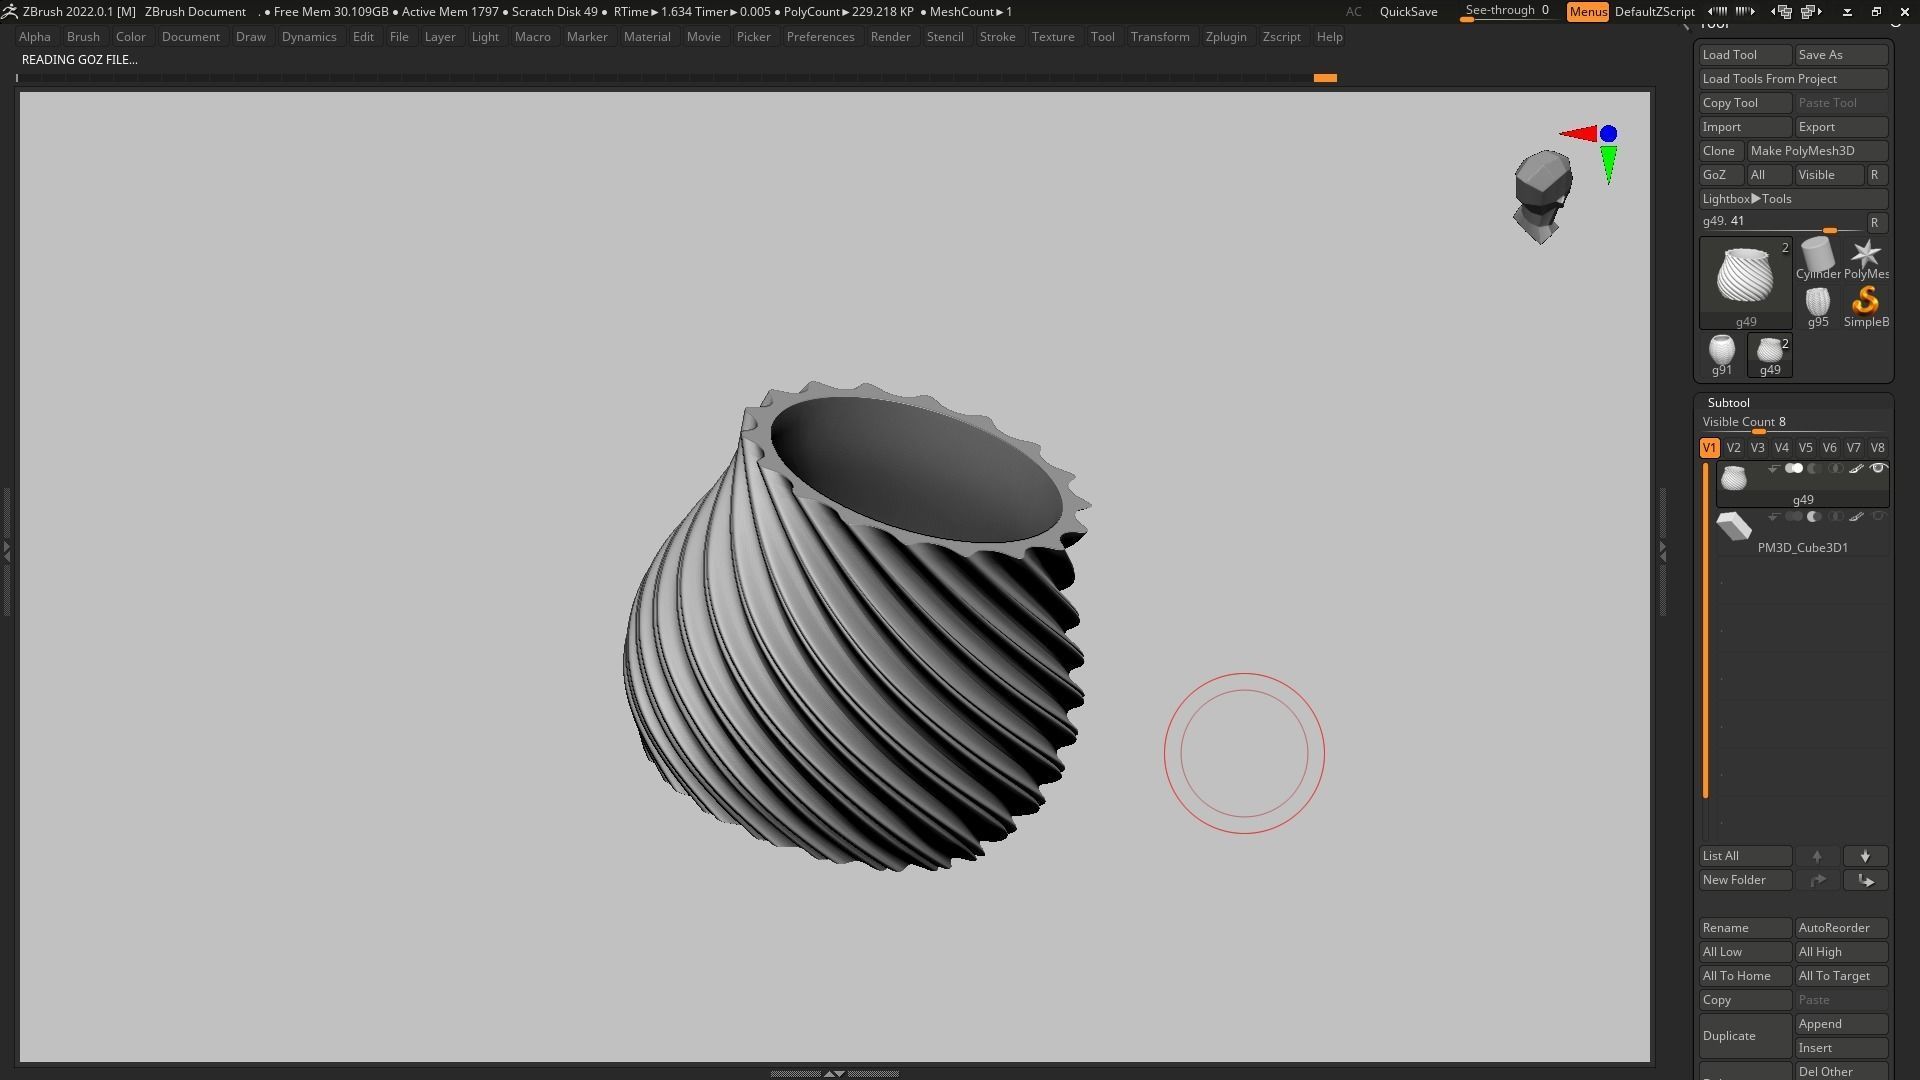Expand the Subtool palette header
Viewport: 1920px width, 1080px height.
pos(1729,403)
